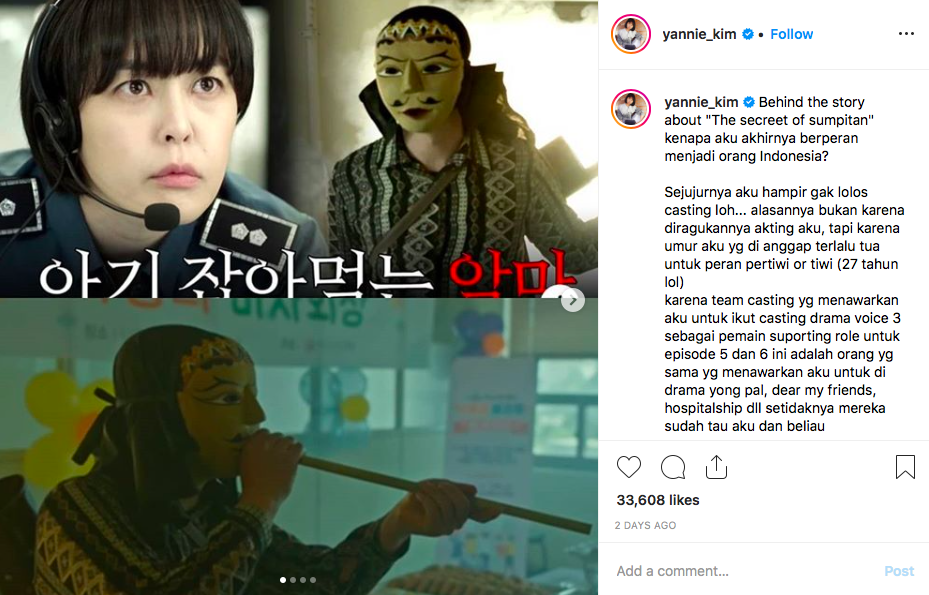The image size is (929, 595).
Task: Save post with the bookmark icon
Action: pyautogui.click(x=905, y=467)
